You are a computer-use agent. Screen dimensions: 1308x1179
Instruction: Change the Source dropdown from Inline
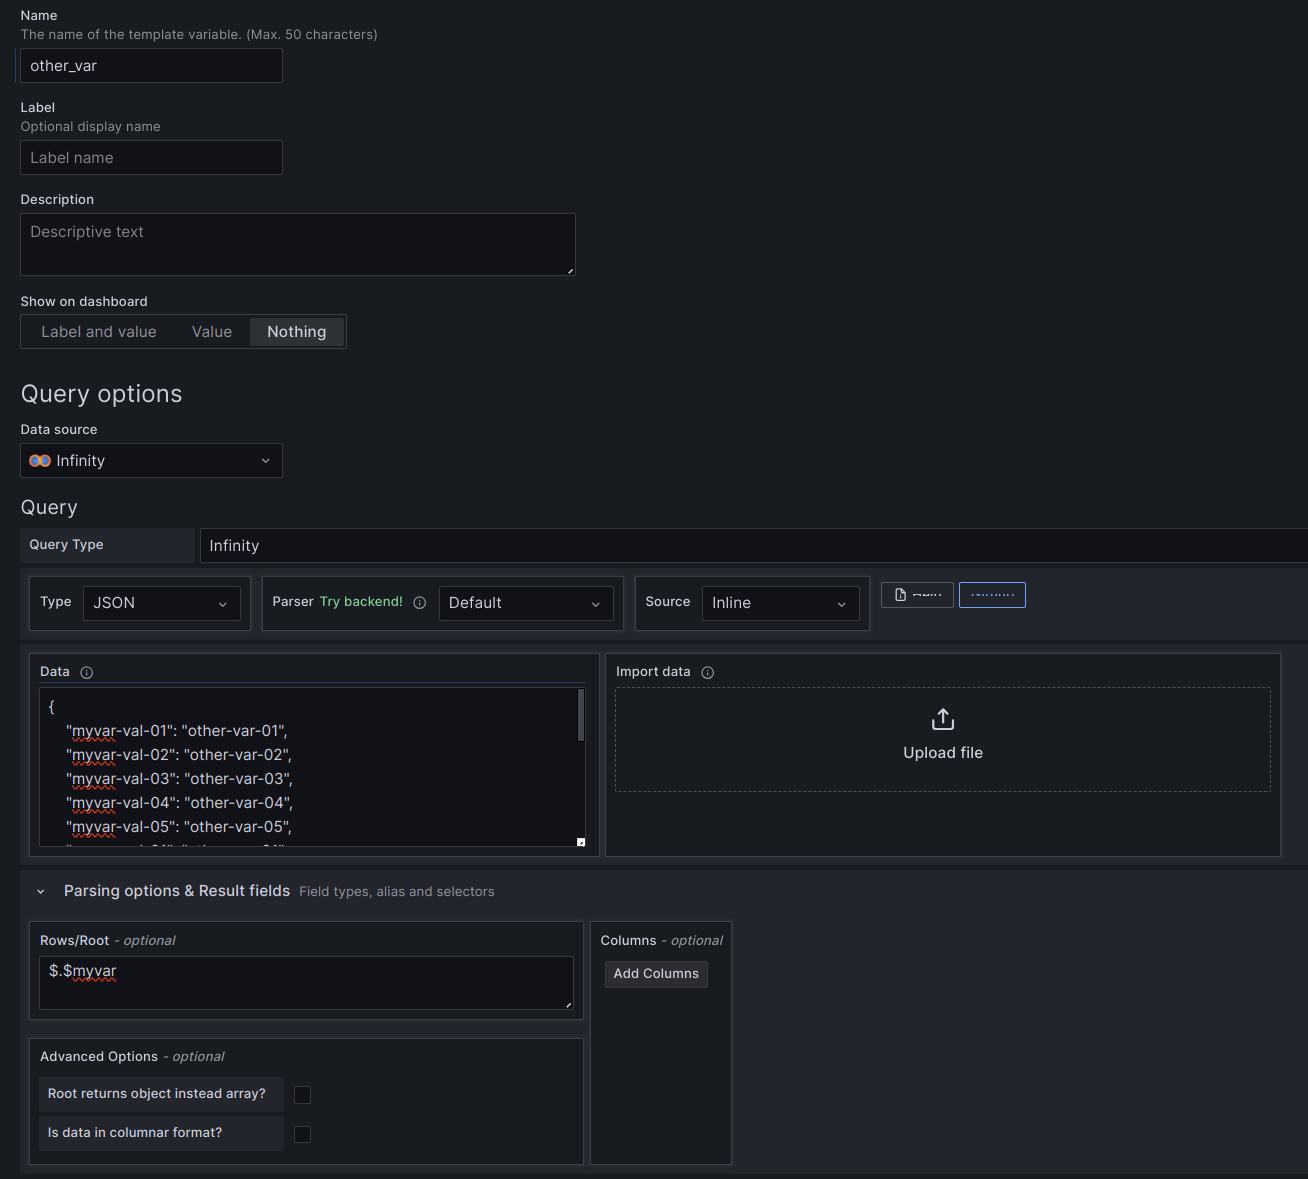(x=780, y=603)
